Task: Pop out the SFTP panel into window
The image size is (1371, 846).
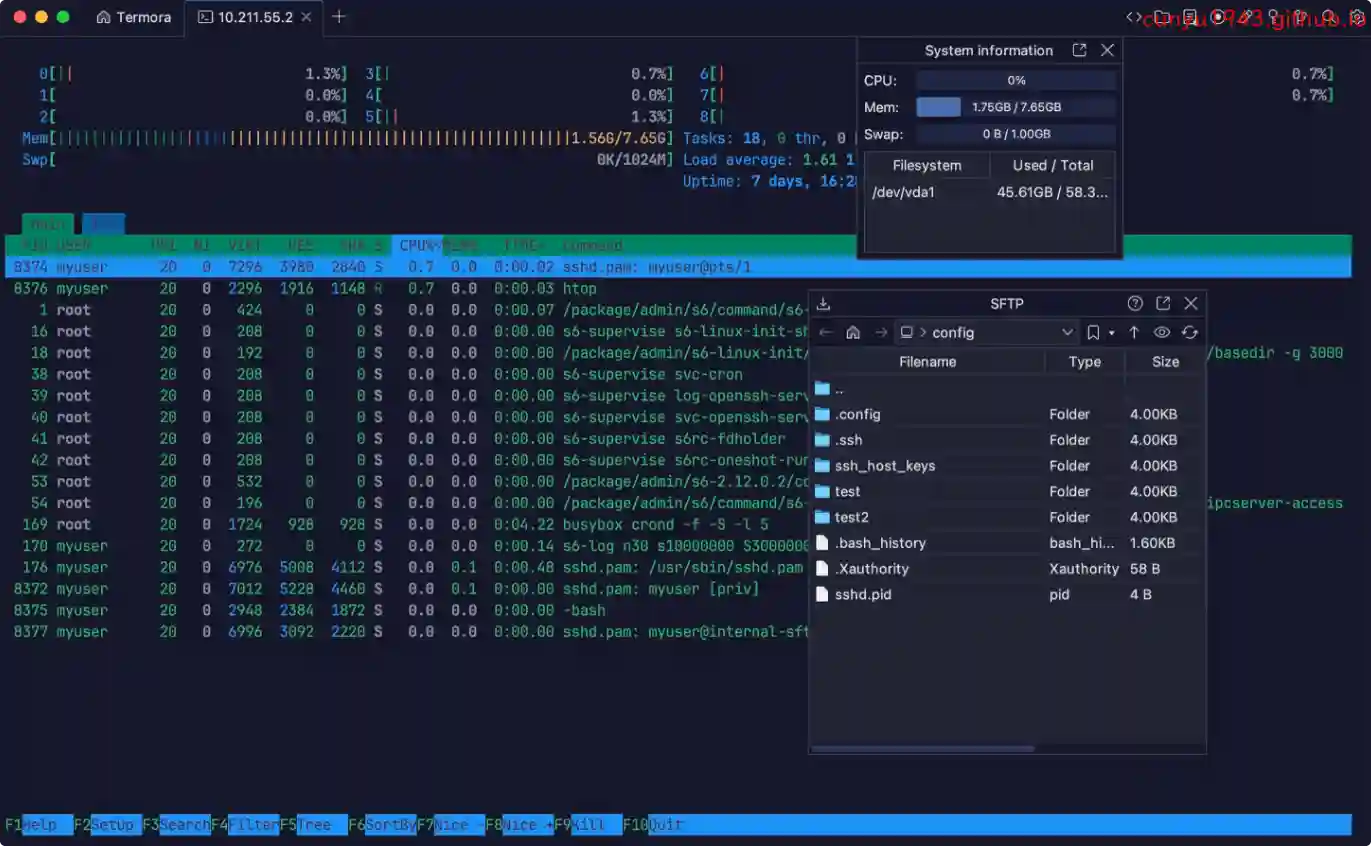Action: click(1163, 304)
